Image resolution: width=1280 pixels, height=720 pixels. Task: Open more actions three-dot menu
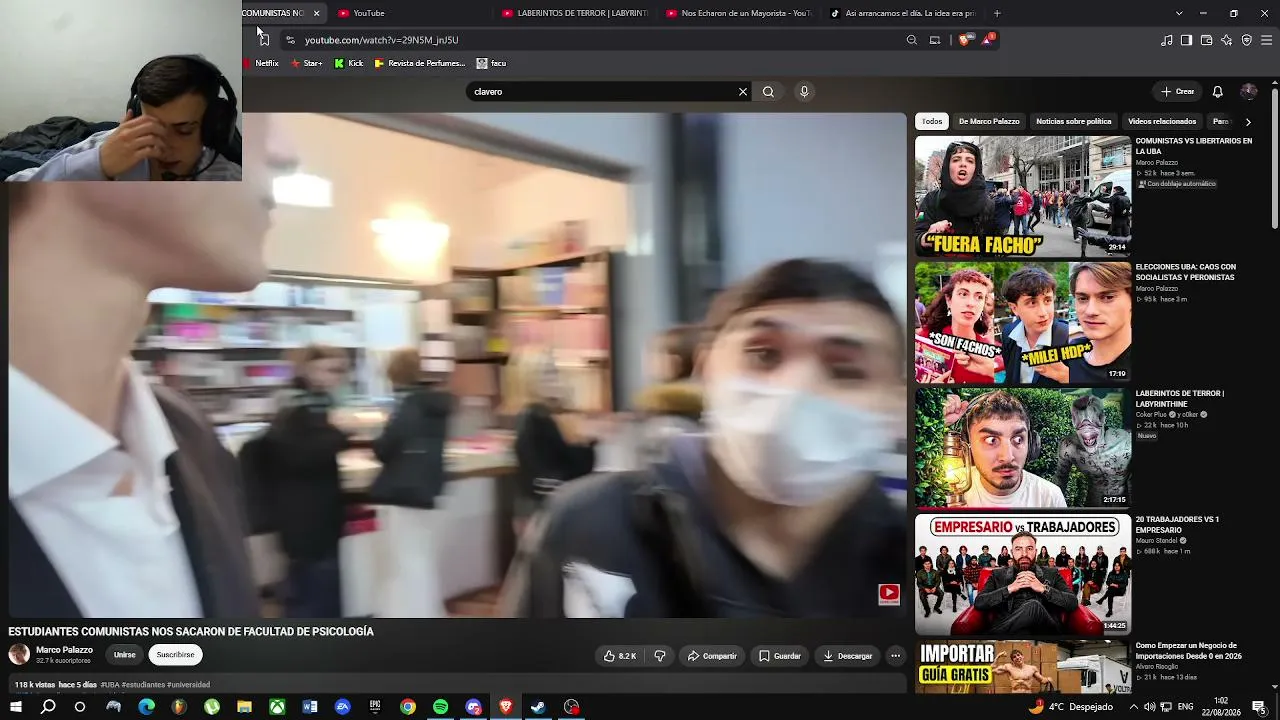pyautogui.click(x=896, y=656)
